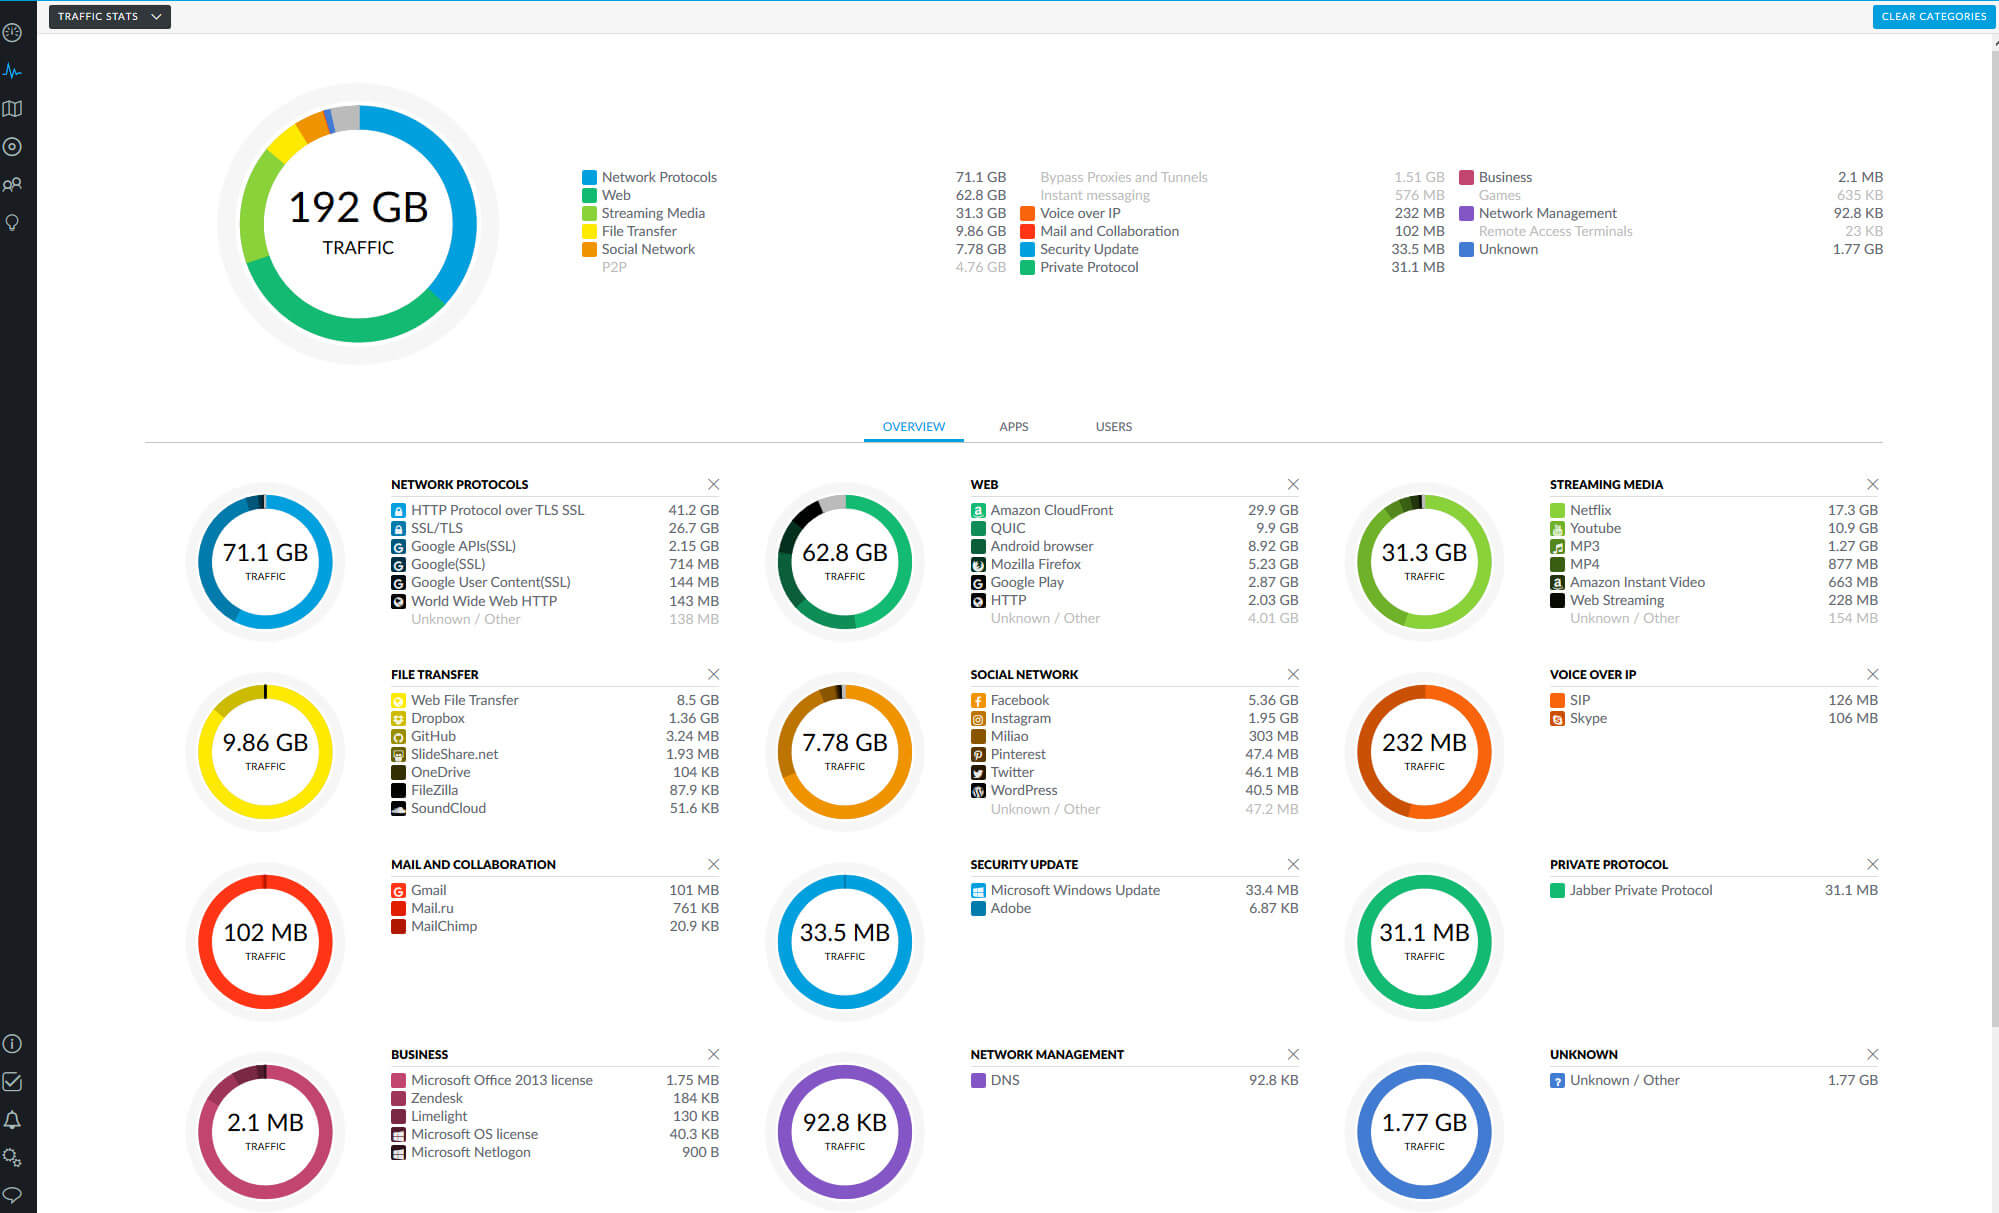Open the Clients people icon in the sidebar
This screenshot has height=1213, width=1999.
[x=13, y=185]
